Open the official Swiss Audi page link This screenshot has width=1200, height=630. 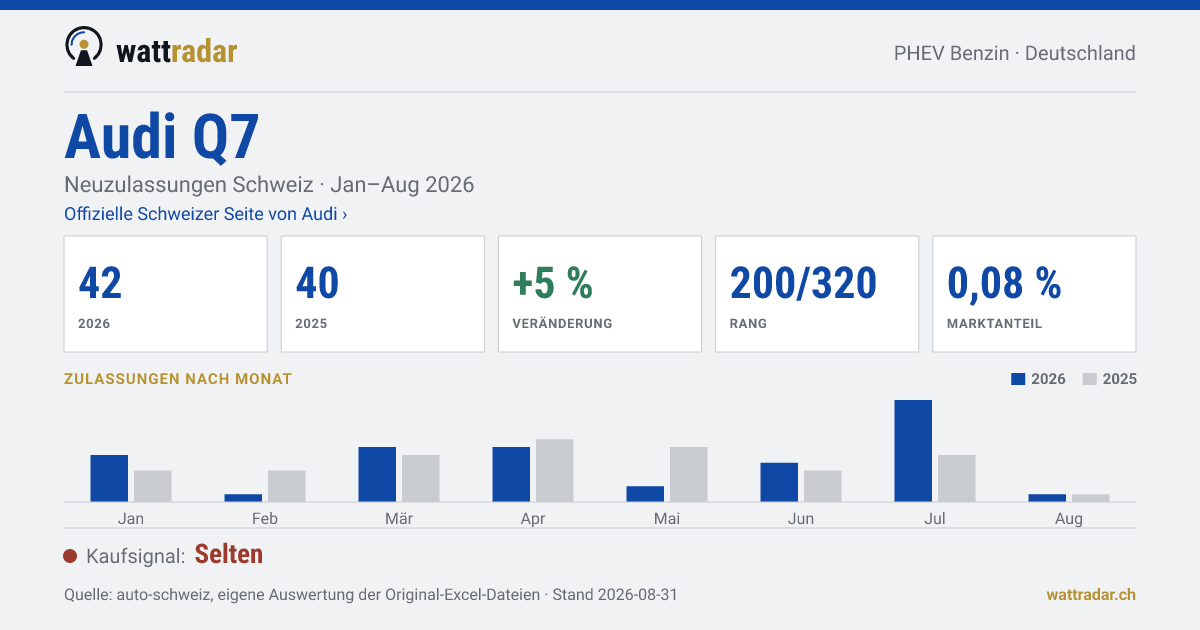coord(206,214)
